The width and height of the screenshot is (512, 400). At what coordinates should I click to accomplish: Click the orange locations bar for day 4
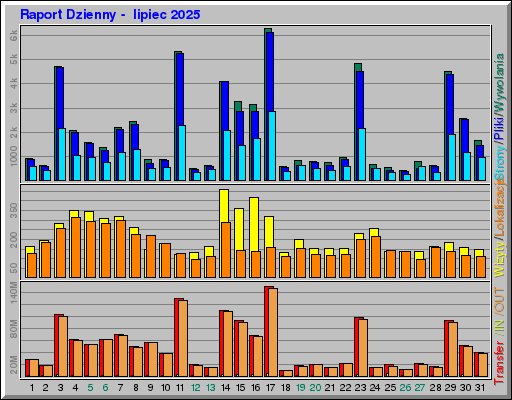(x=76, y=247)
